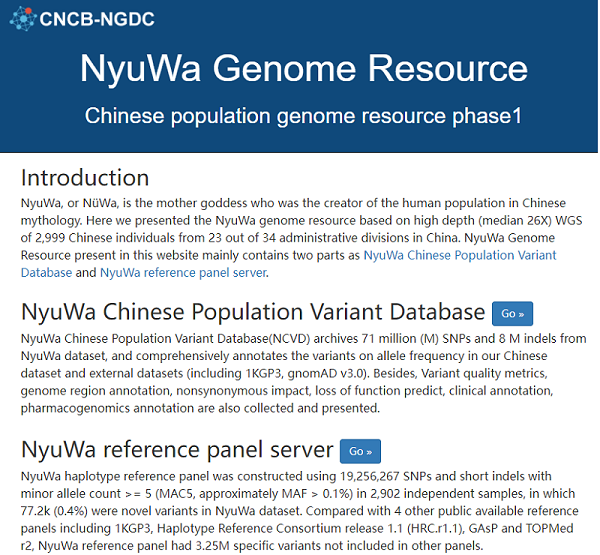Viewport: 600px width, 555px height.
Task: Click the text "gnomAD v3.0" in the paragraph
Action: pos(373,372)
